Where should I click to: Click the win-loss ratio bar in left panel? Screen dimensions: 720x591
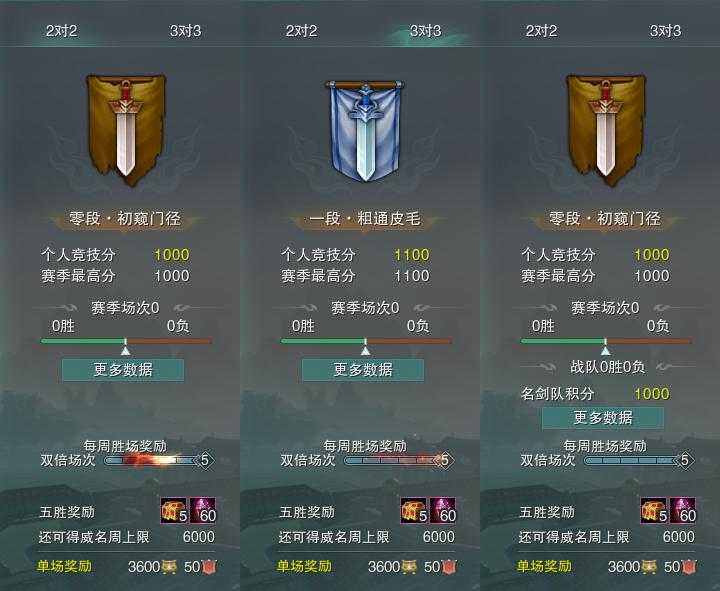(126, 341)
